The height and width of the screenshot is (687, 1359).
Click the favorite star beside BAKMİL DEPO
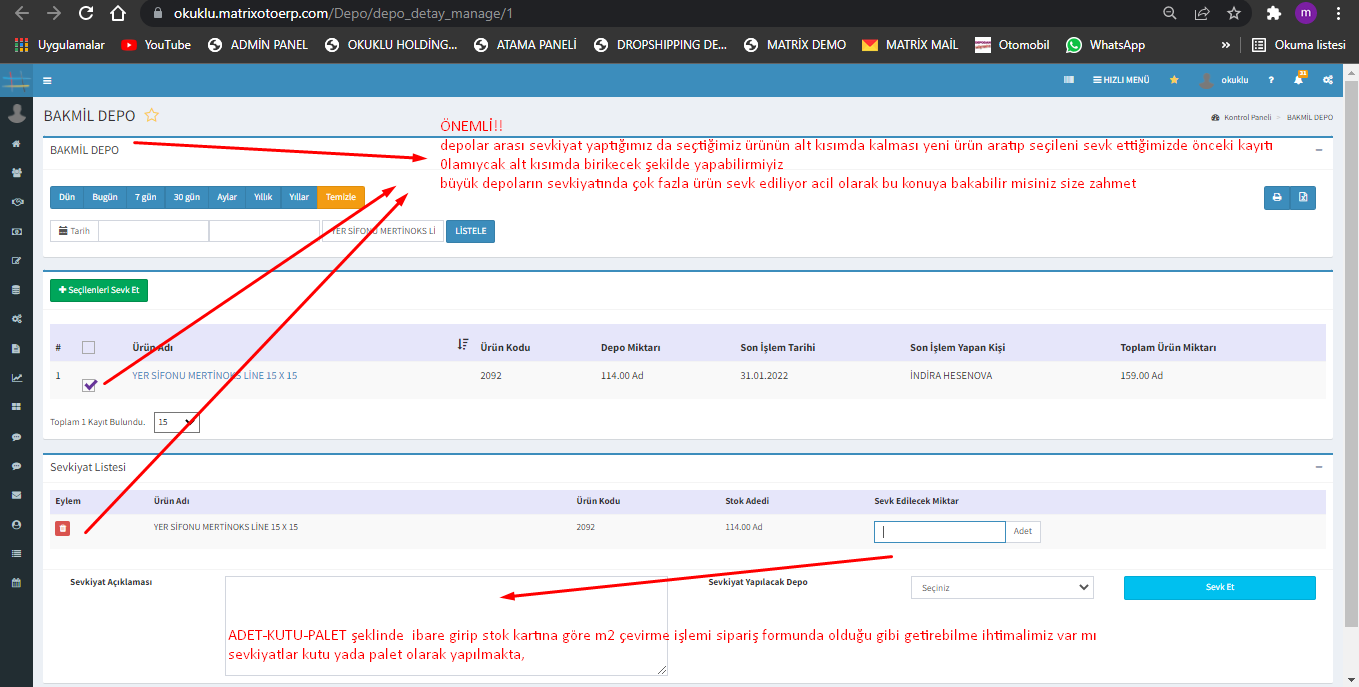(152, 116)
